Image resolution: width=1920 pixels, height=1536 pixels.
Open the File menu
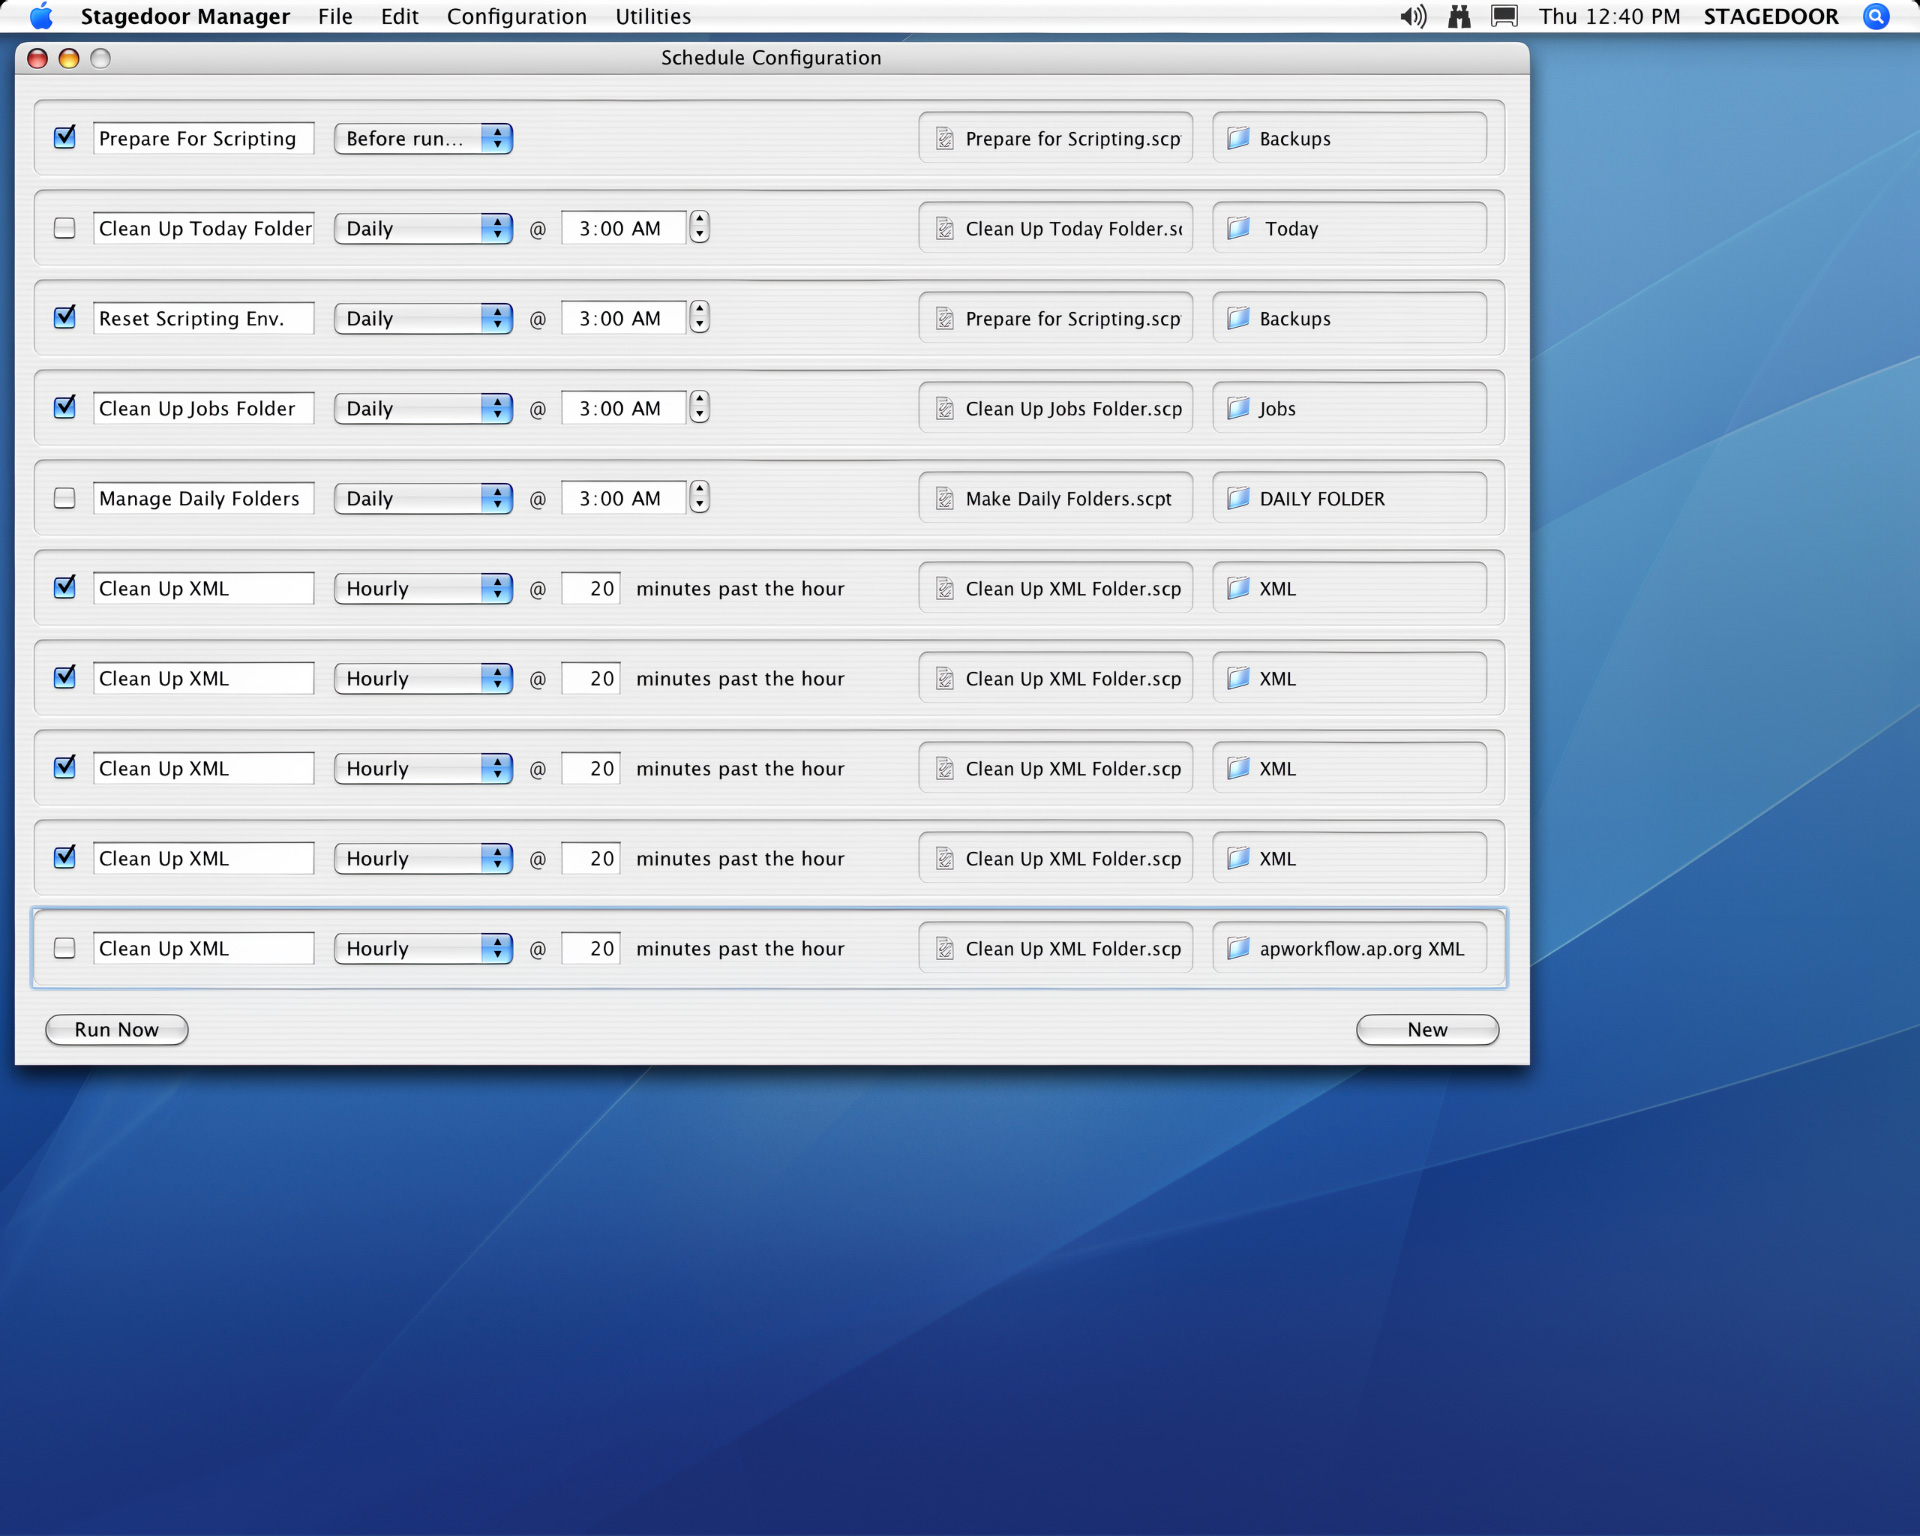(335, 16)
